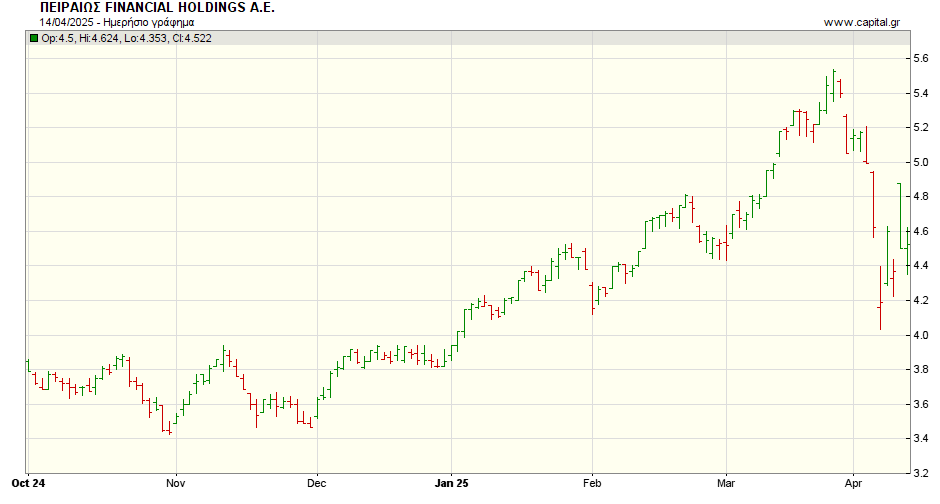Click the Apr x-axis label
Image resolution: width=940 pixels, height=504 pixels.
pyautogui.click(x=853, y=482)
